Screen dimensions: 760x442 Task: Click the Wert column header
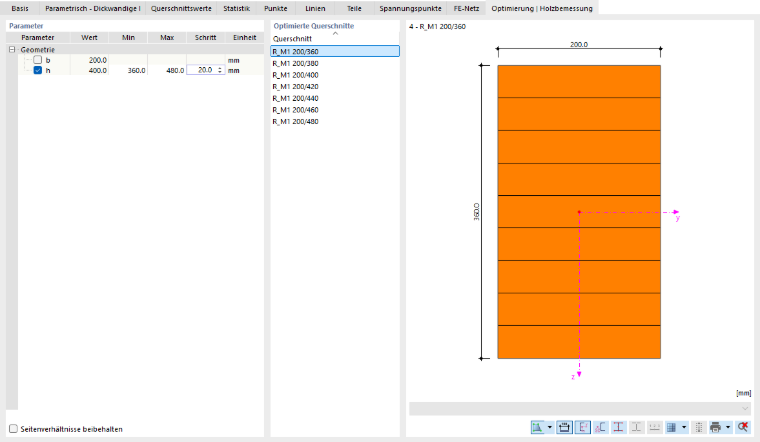point(90,37)
